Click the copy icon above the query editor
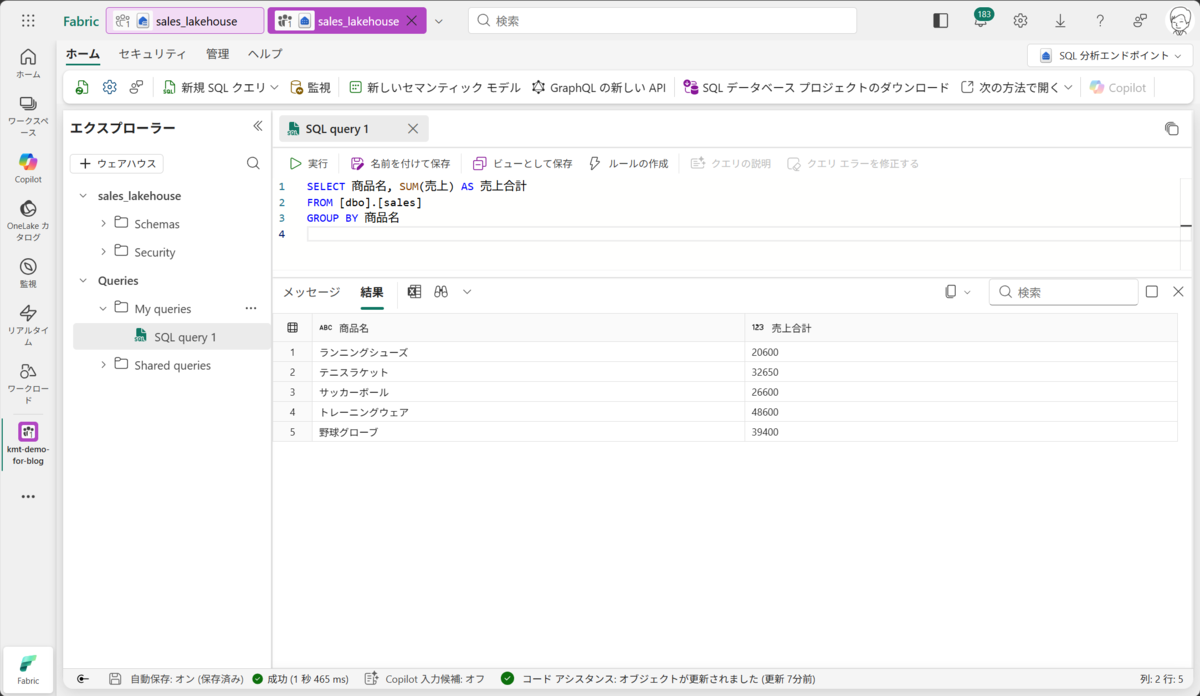The width and height of the screenshot is (1200, 696). [1171, 129]
